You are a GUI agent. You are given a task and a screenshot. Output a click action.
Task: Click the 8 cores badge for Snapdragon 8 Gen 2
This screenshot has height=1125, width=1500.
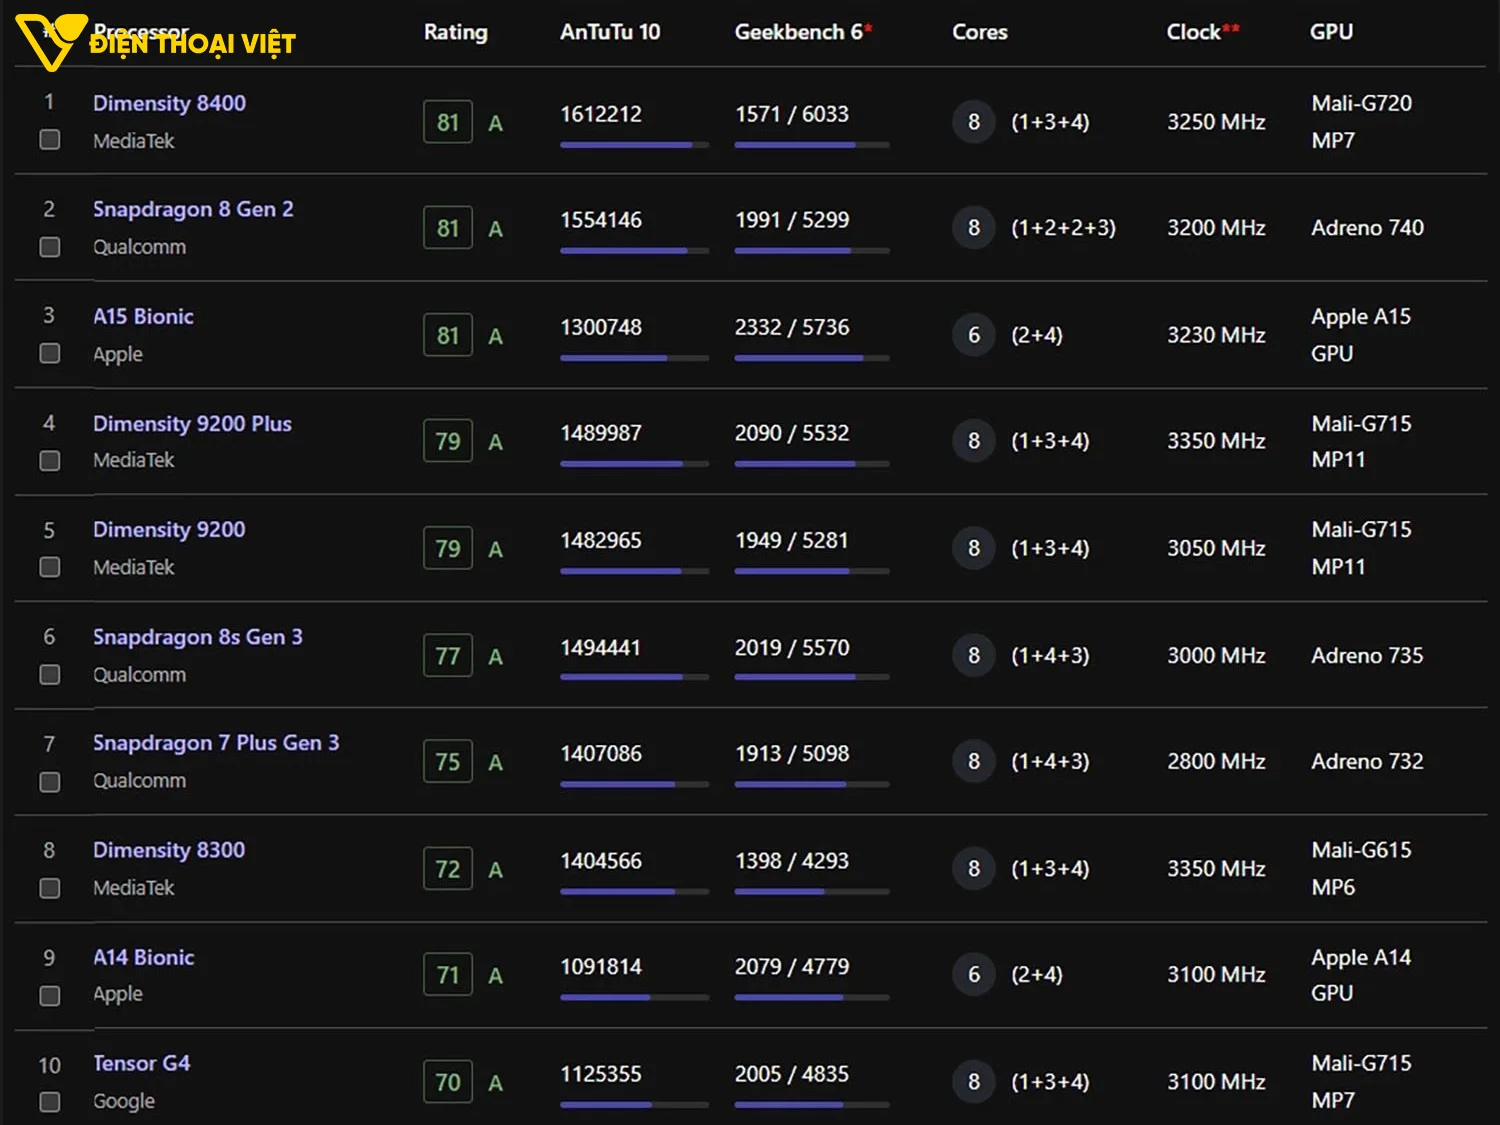pos(973,228)
